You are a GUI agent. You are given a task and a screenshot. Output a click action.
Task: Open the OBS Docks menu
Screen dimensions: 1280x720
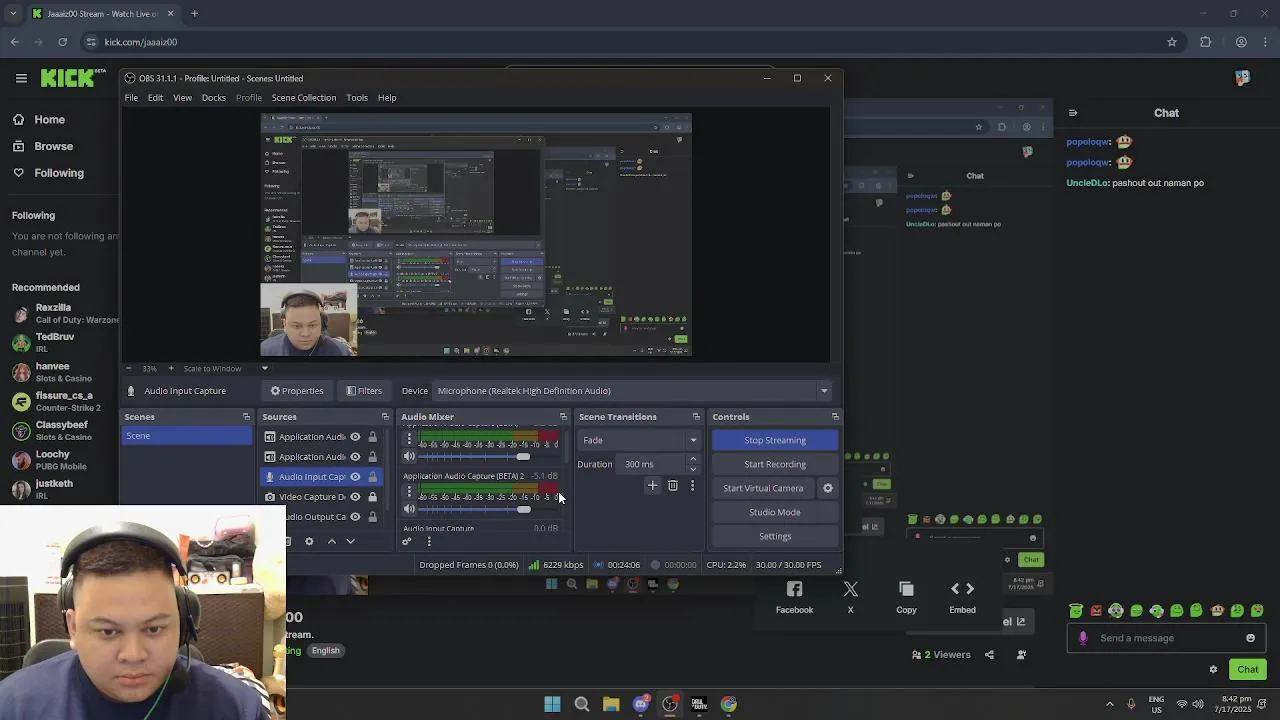point(213,98)
